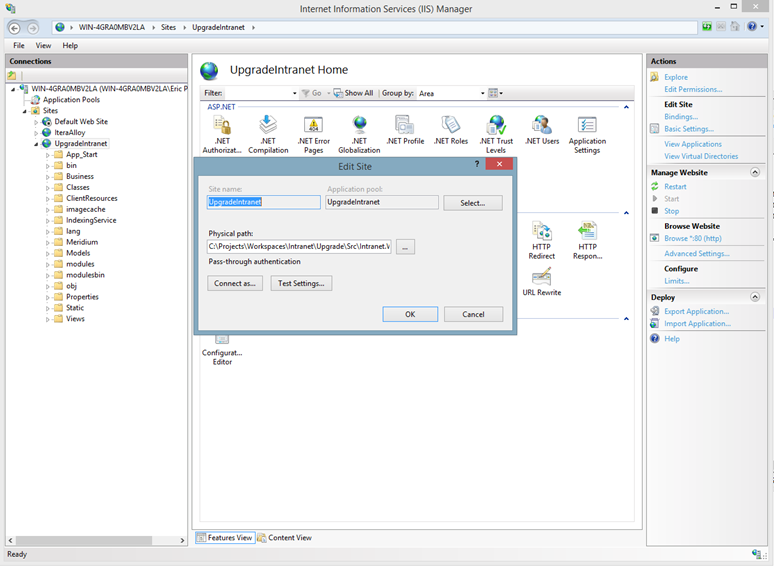Open the Application Settings icon

click(587, 126)
